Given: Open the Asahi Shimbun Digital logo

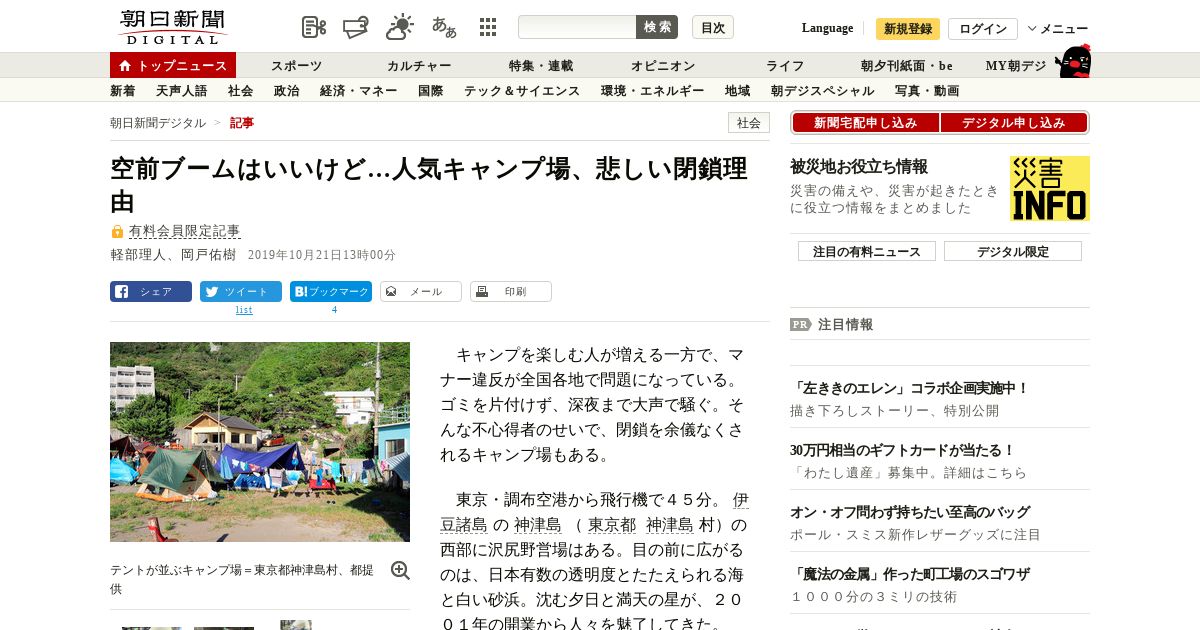Looking at the screenshot, I should tap(172, 28).
